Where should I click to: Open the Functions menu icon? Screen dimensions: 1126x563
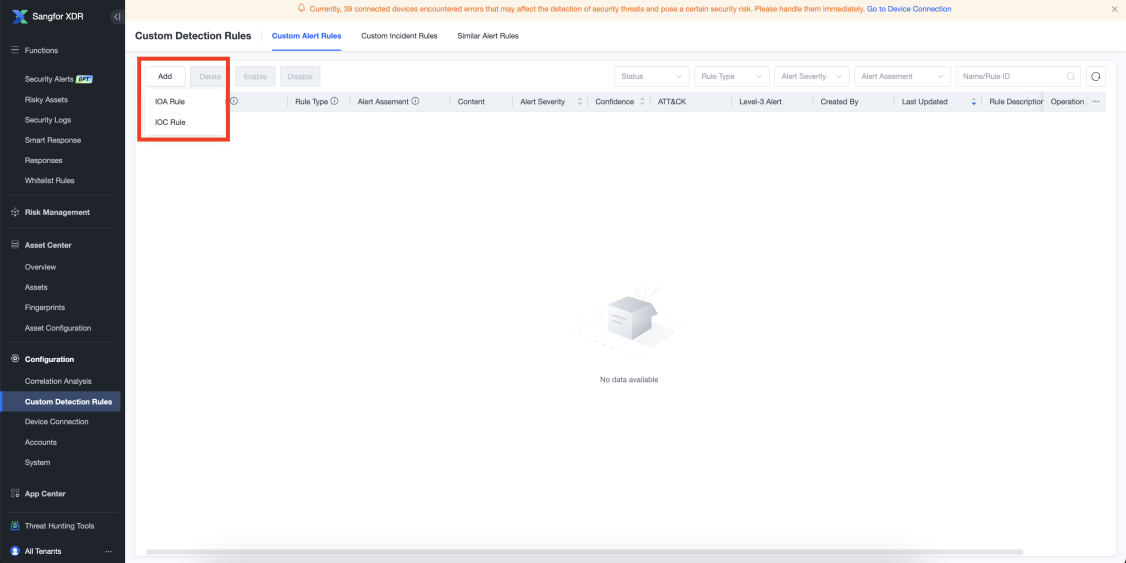click(x=15, y=50)
